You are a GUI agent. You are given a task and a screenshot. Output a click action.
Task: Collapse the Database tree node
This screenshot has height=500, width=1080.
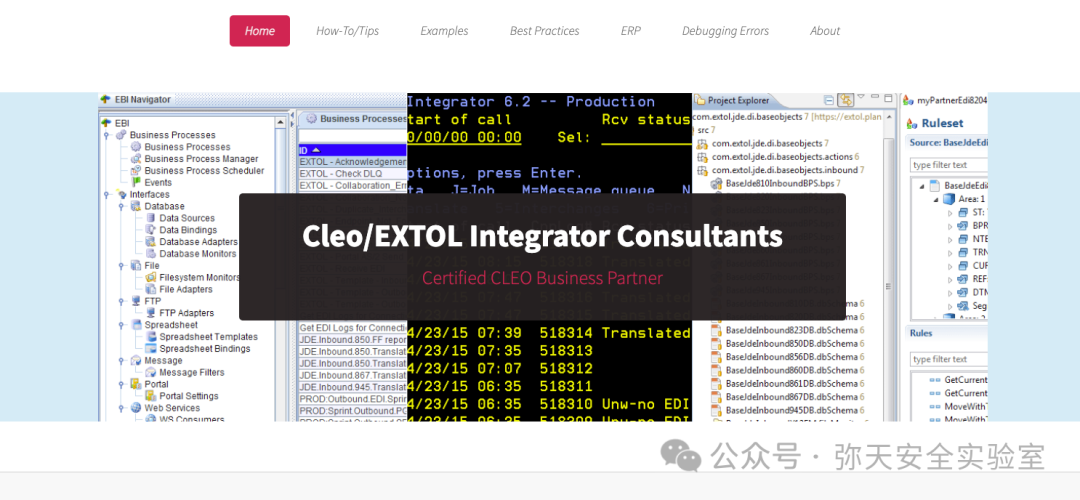pyautogui.click(x=121, y=206)
